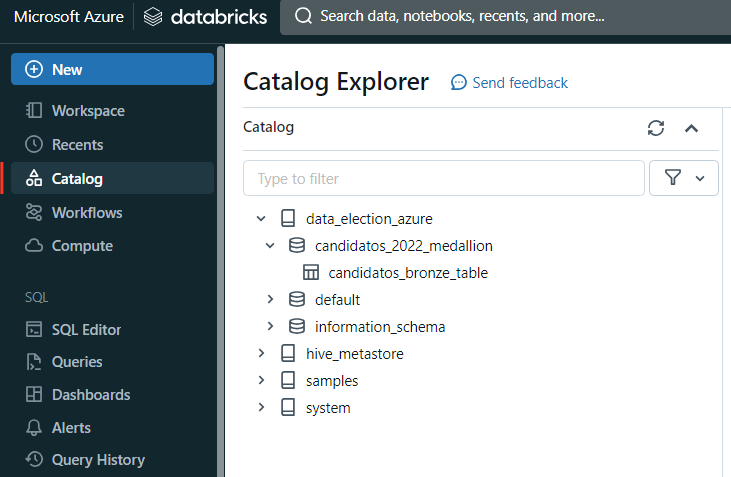
Task: Collapse the Catalog panel with chevron
Action: coord(691,128)
